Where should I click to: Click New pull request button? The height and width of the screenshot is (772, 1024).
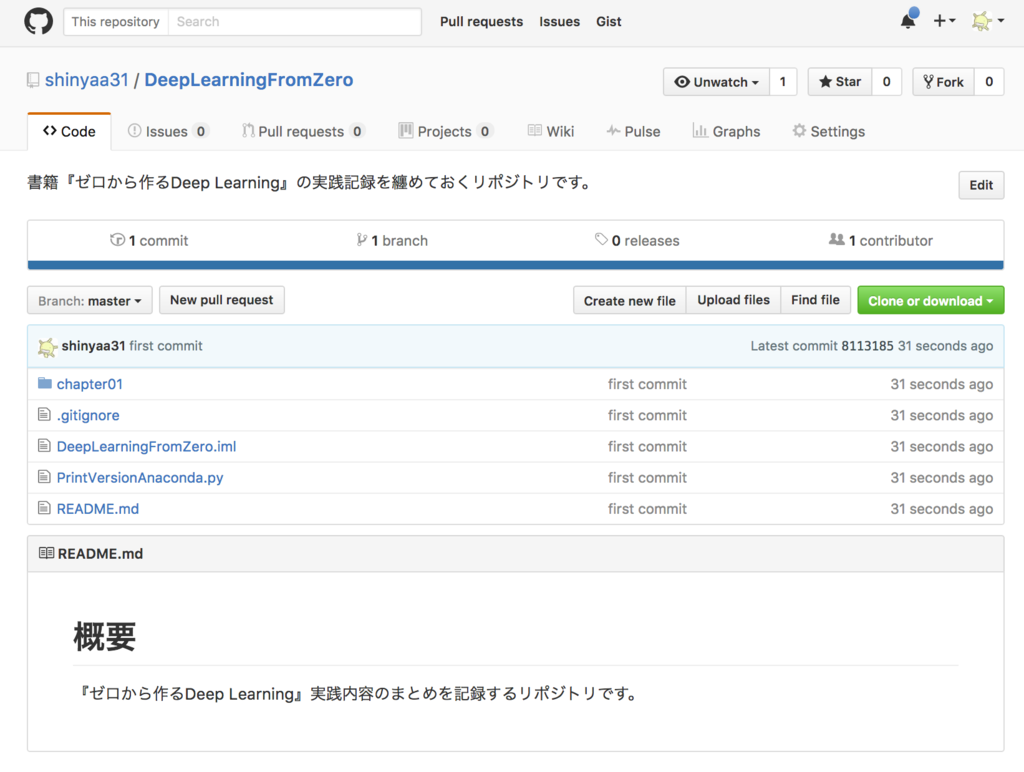click(222, 300)
